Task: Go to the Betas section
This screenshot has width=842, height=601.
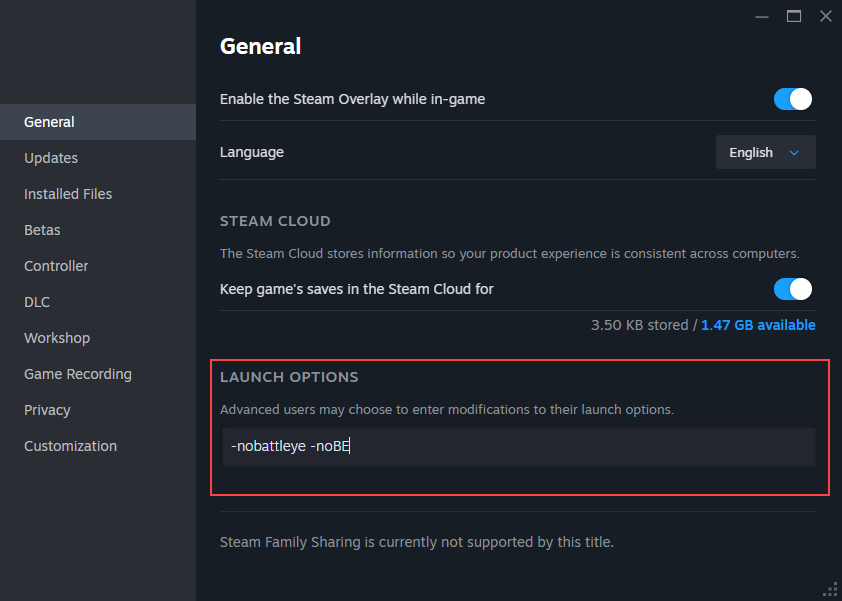Action: pos(42,230)
